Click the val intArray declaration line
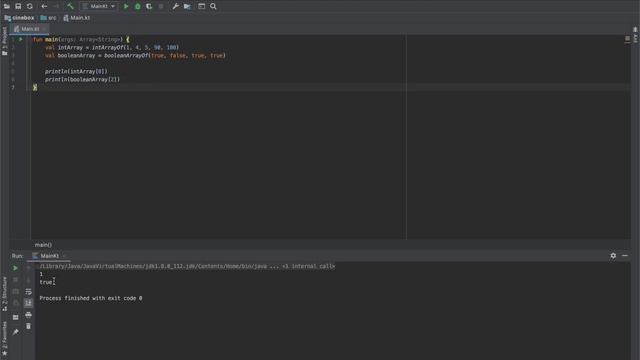Viewport: 640px width, 360px height. [112, 47]
